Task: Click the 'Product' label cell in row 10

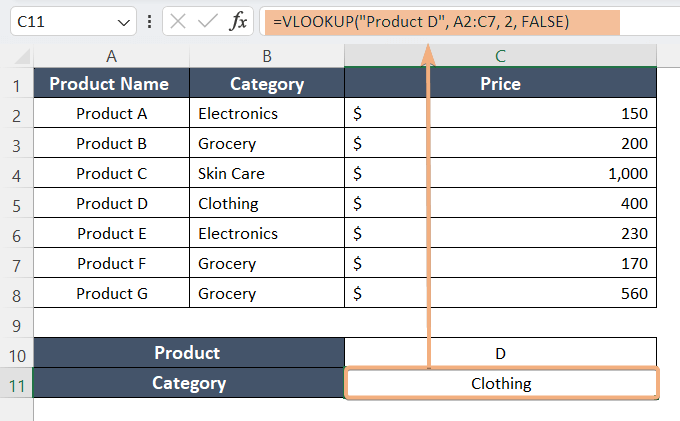Action: coord(189,352)
